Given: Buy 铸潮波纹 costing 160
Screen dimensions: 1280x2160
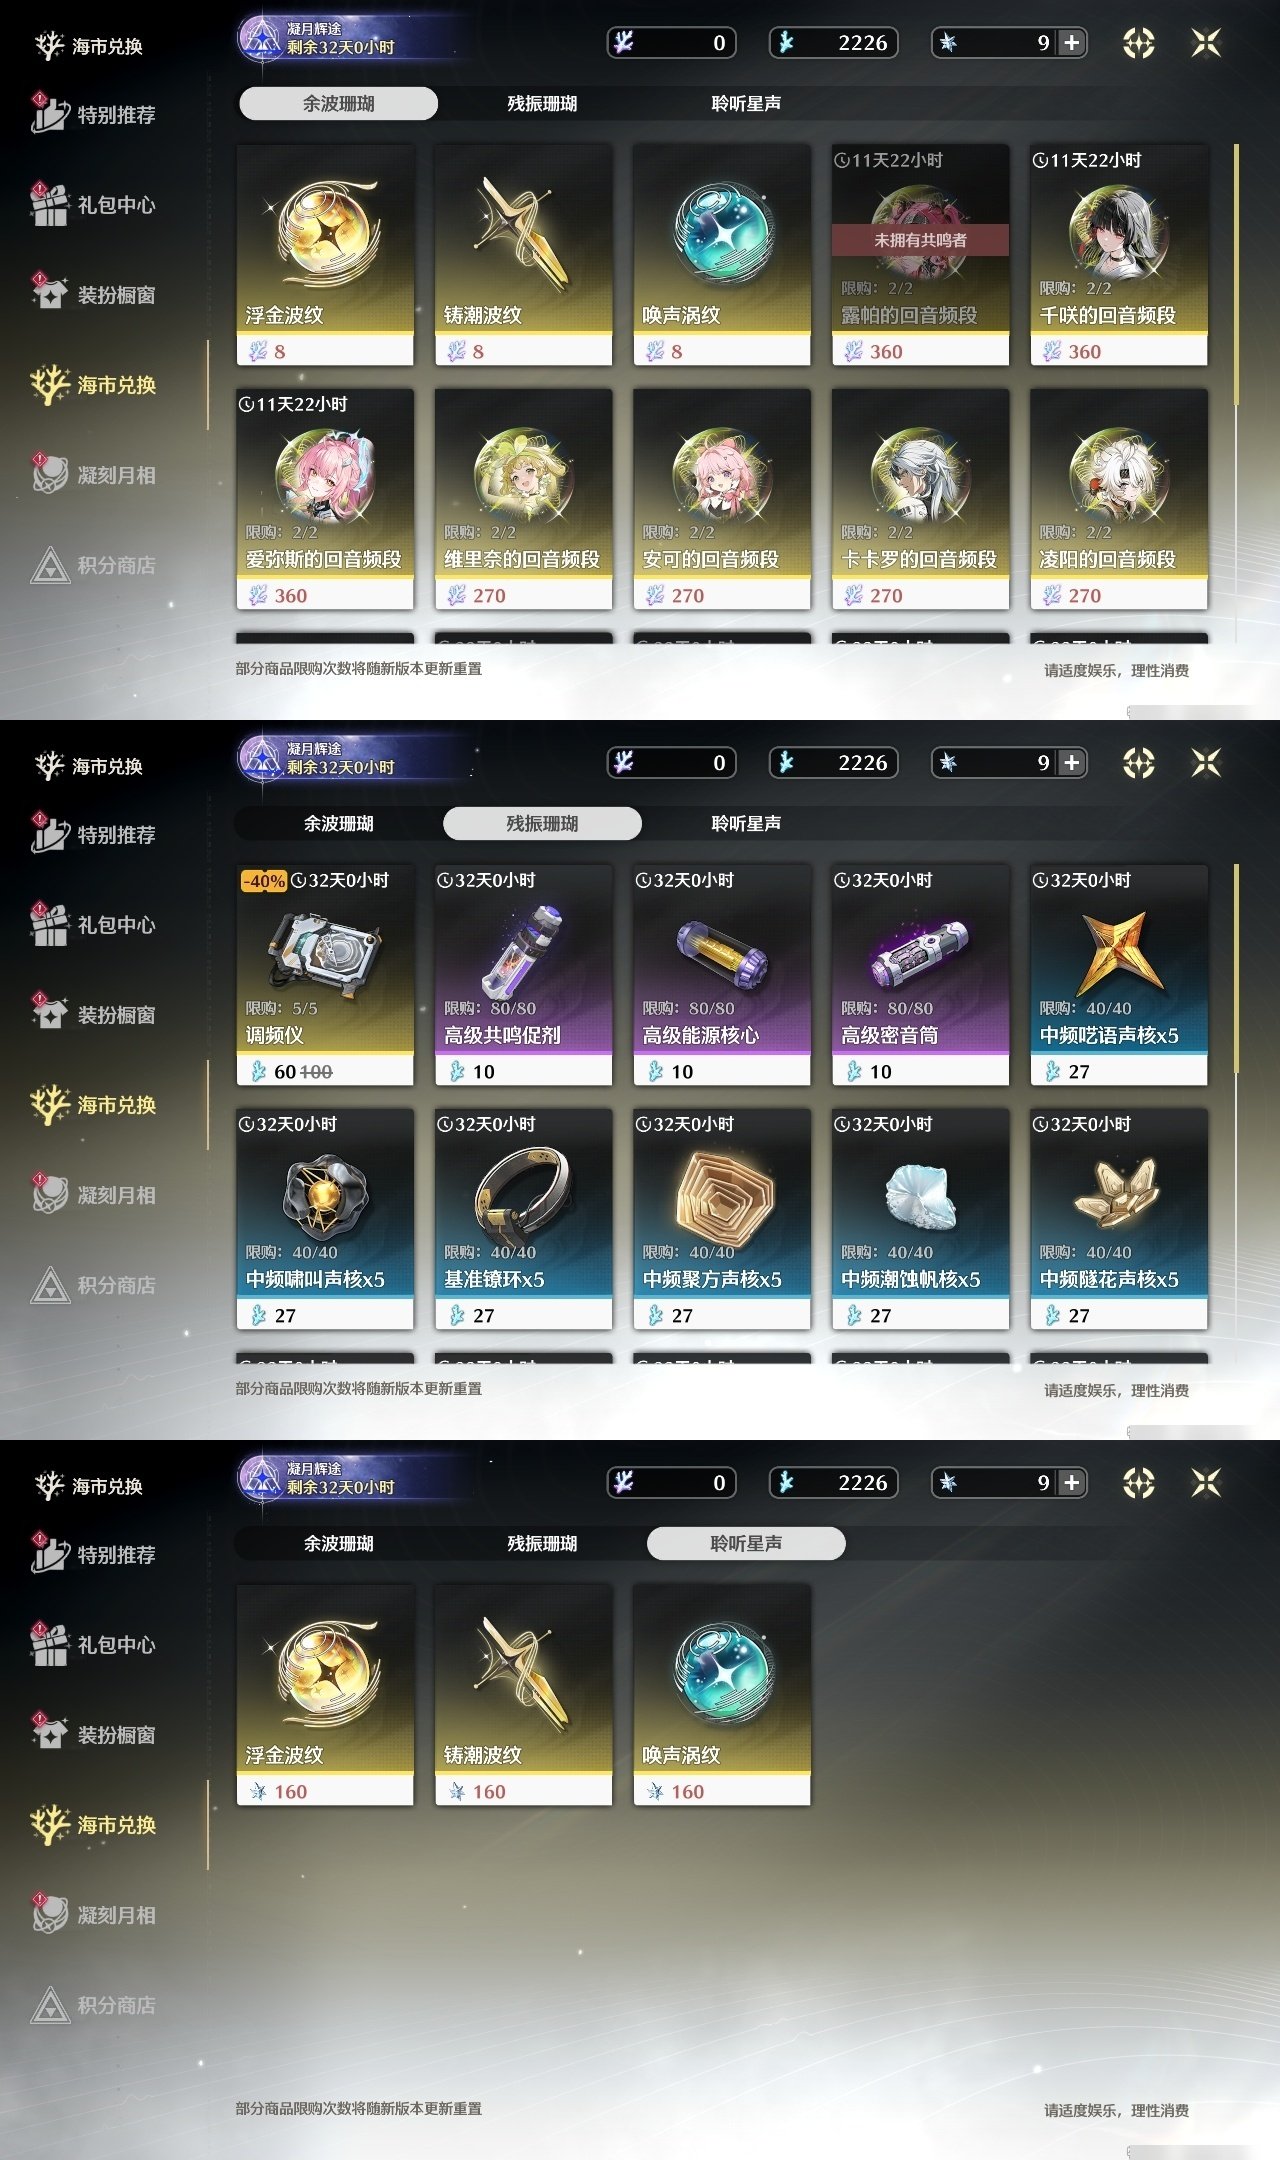Looking at the screenshot, I should 523,1695.
